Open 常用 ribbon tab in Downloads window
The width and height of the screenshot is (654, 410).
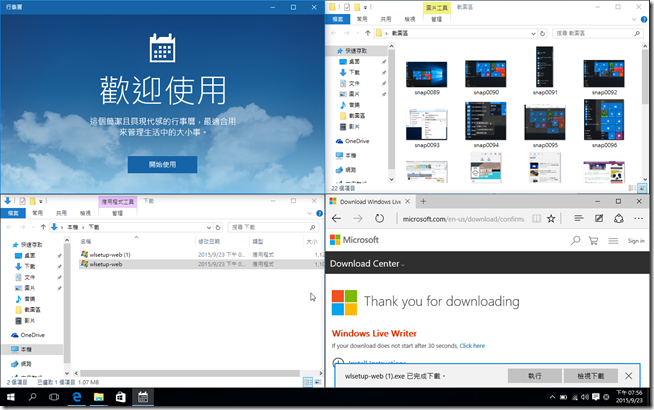(x=38, y=213)
